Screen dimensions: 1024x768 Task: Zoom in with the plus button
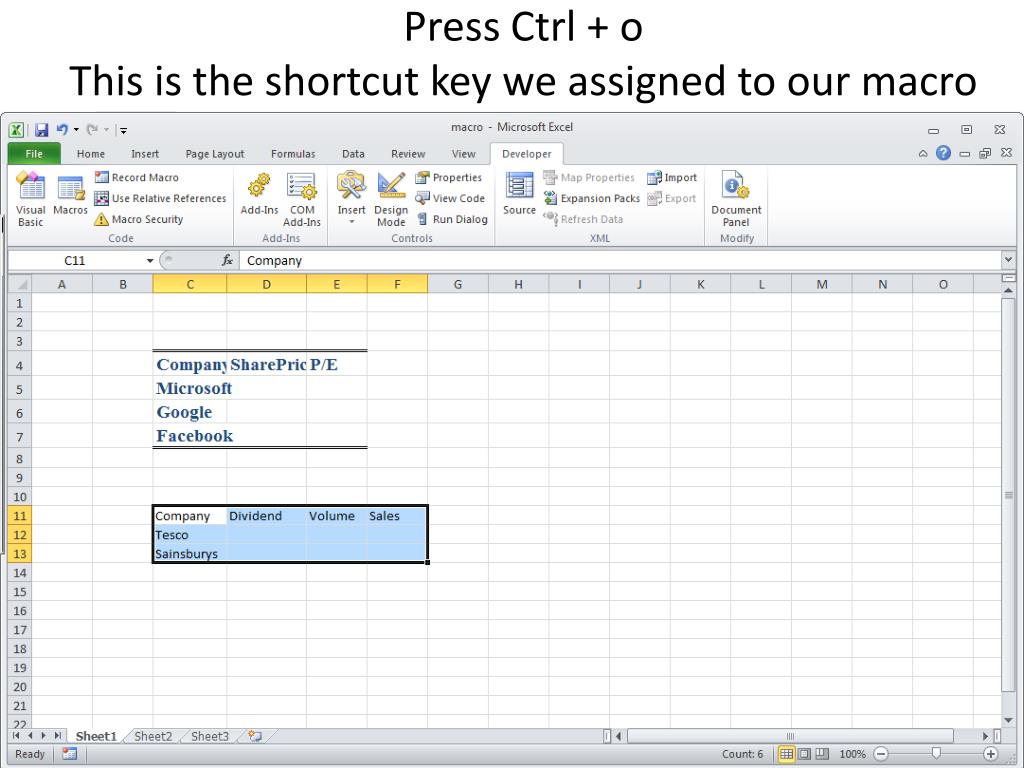click(x=991, y=754)
